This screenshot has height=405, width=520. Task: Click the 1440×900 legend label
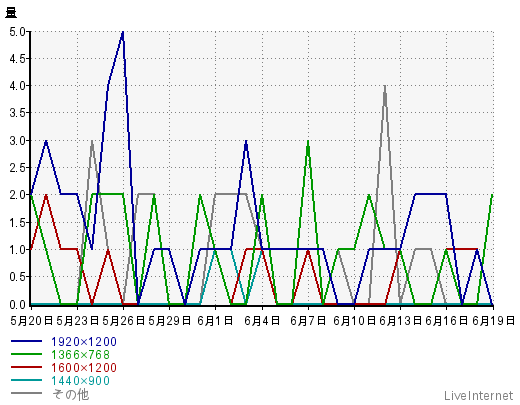(x=80, y=381)
